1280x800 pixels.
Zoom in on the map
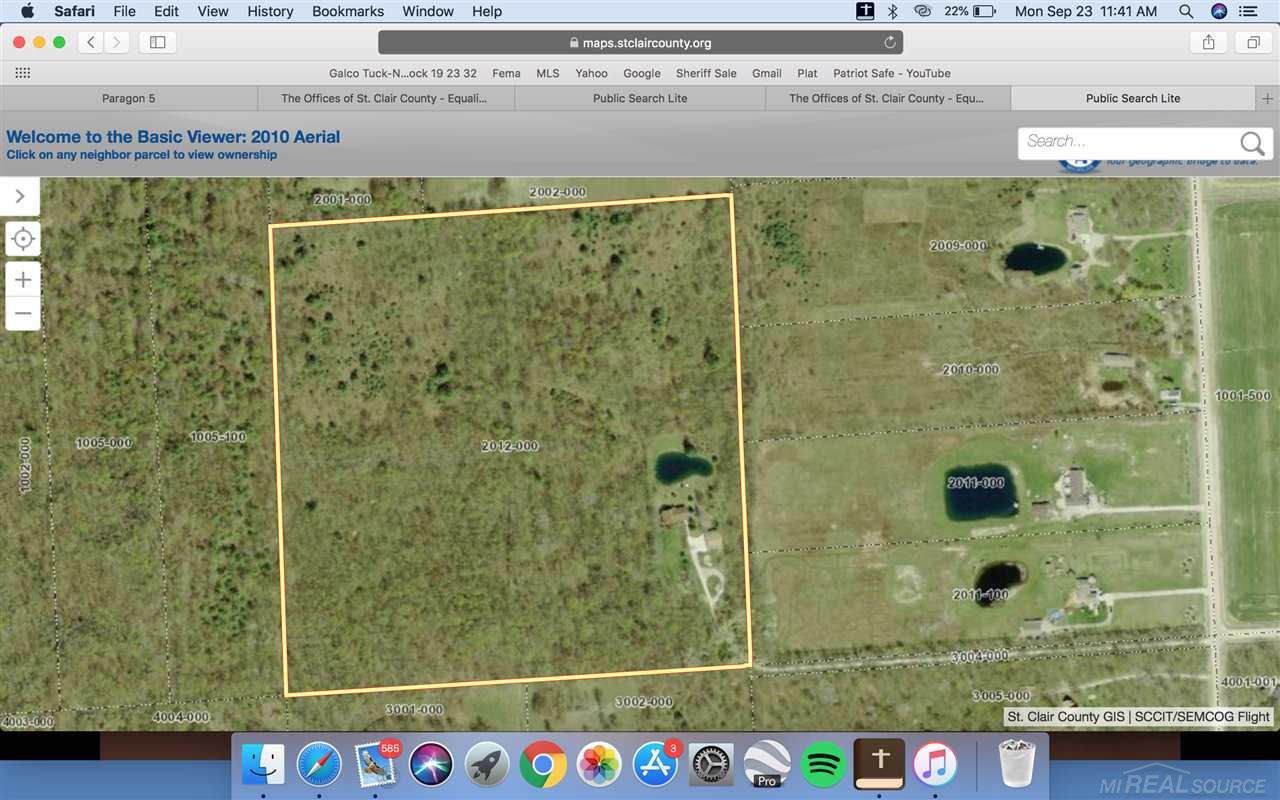point(23,279)
